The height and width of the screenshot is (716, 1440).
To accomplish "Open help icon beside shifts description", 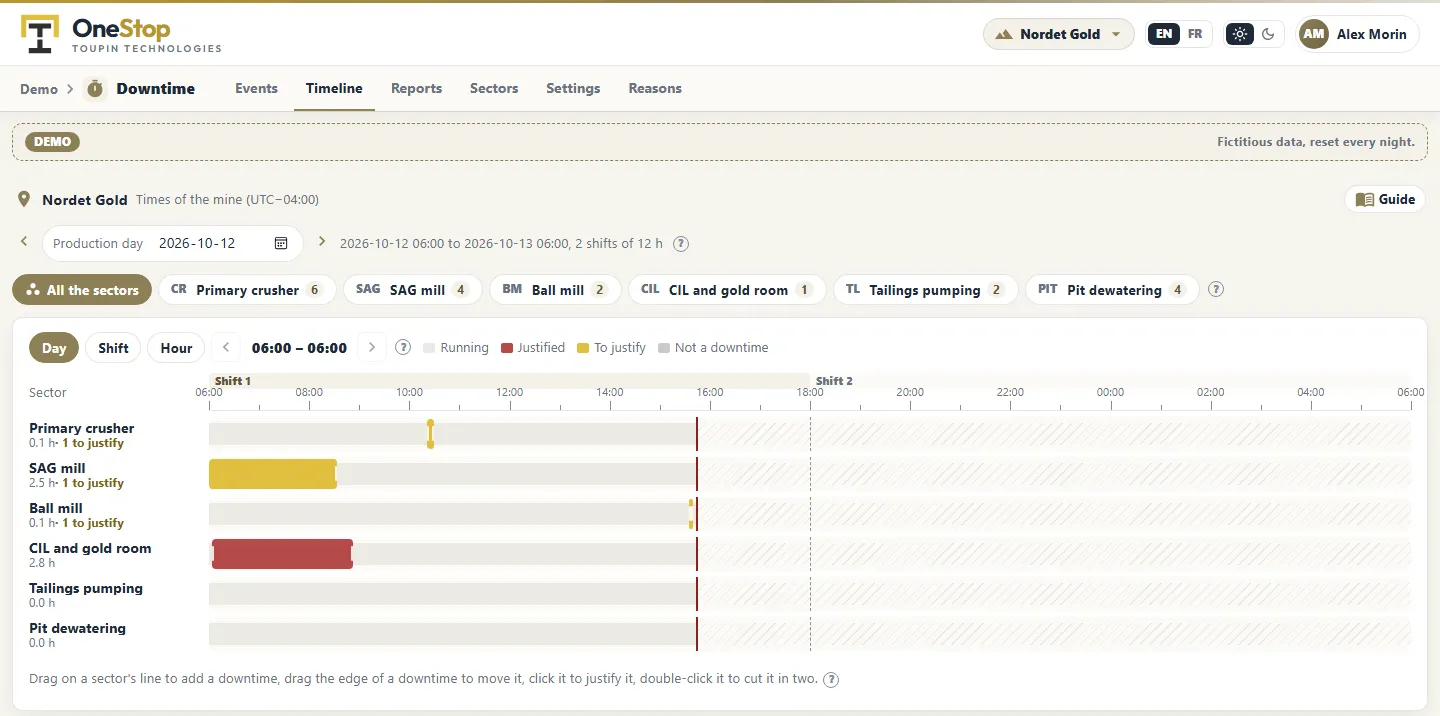I will [x=681, y=243].
